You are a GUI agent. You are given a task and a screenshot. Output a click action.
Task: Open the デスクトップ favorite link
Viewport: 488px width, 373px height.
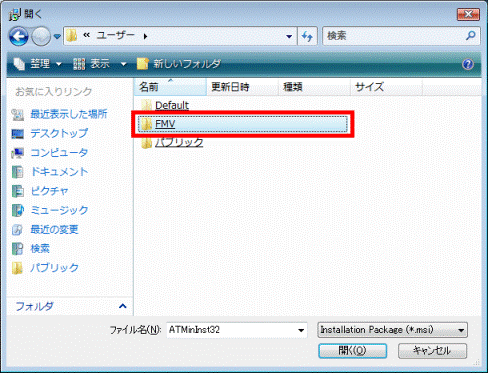(59, 133)
